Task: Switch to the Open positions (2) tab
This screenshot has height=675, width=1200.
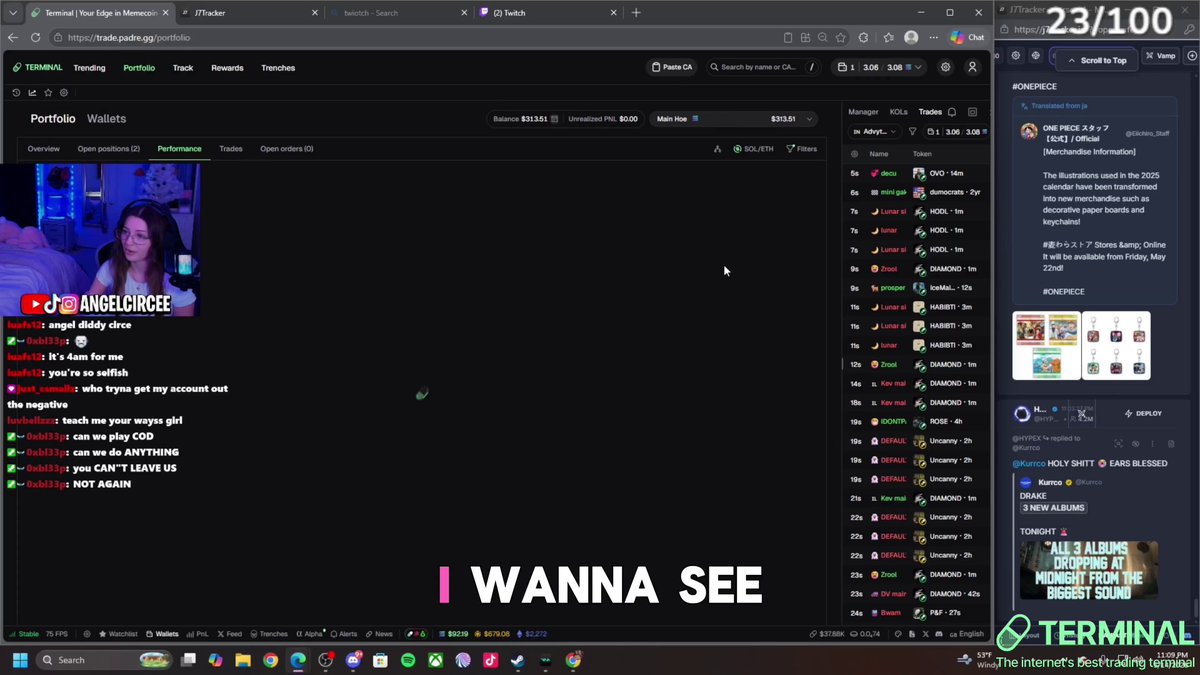Action: click(109, 149)
